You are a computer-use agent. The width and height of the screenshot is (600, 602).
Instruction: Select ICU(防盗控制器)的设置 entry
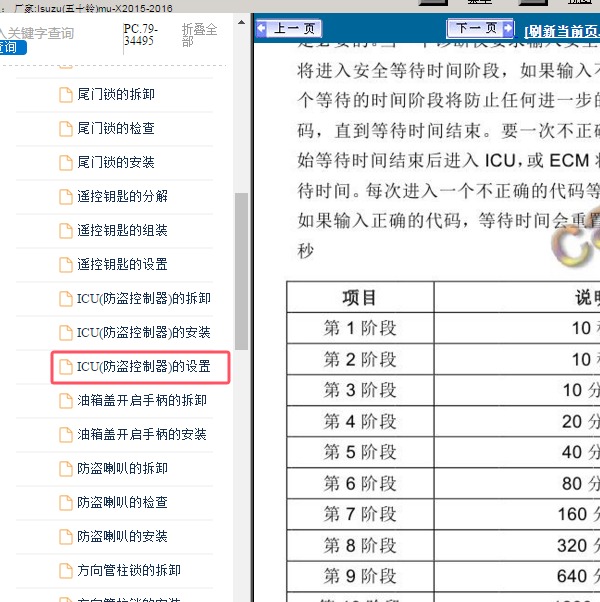(x=144, y=366)
